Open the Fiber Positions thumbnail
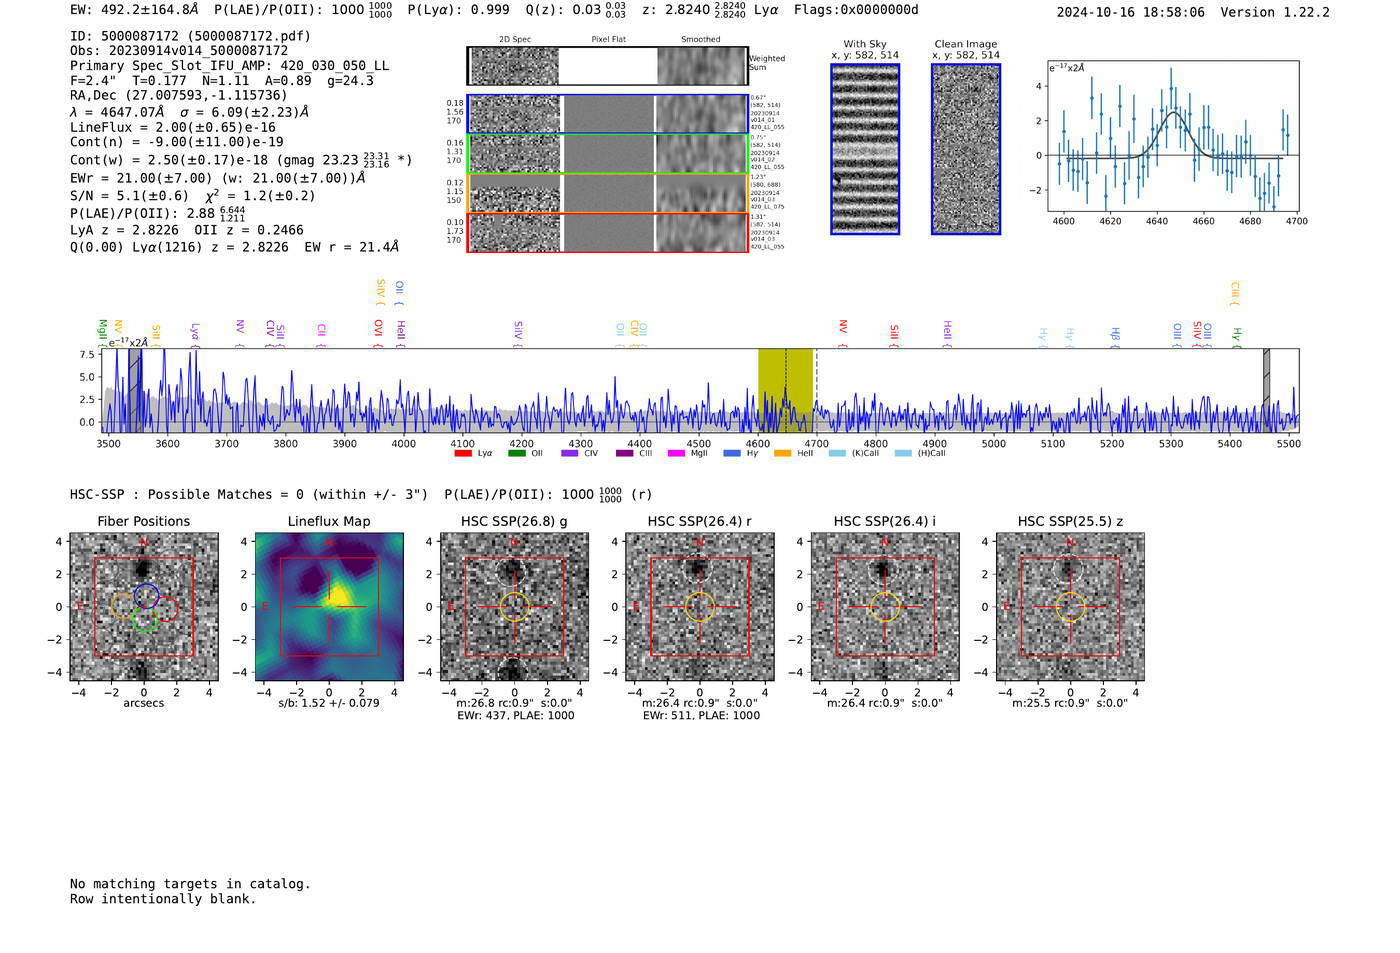 point(144,607)
